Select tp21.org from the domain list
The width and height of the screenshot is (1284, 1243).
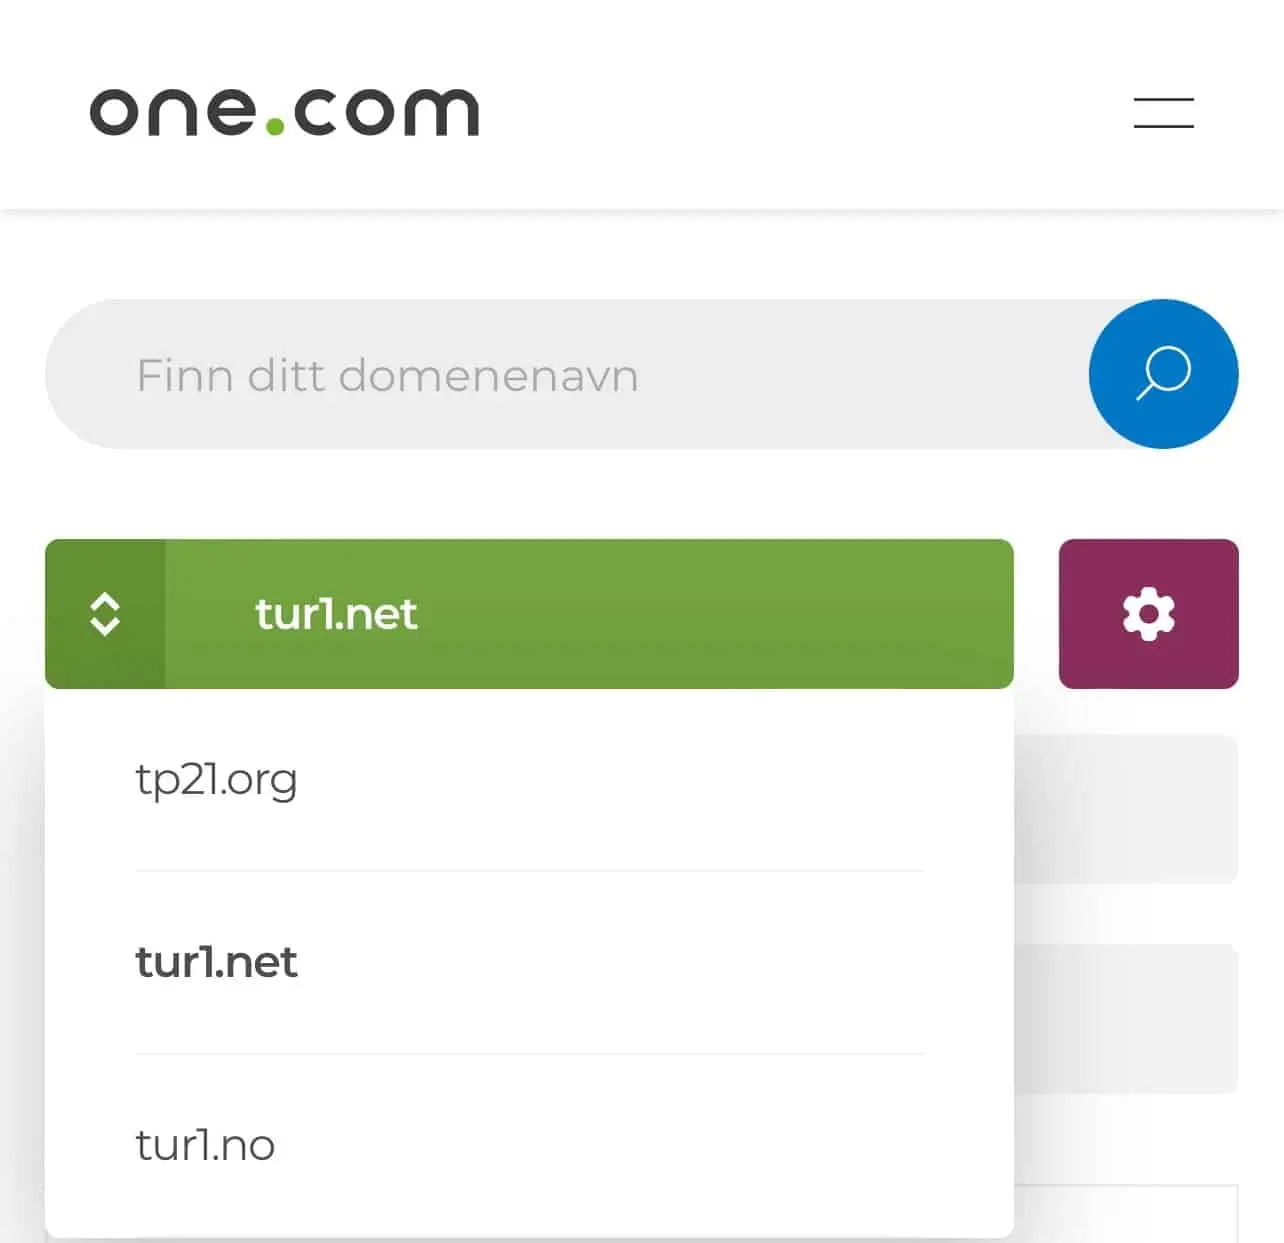point(217,779)
